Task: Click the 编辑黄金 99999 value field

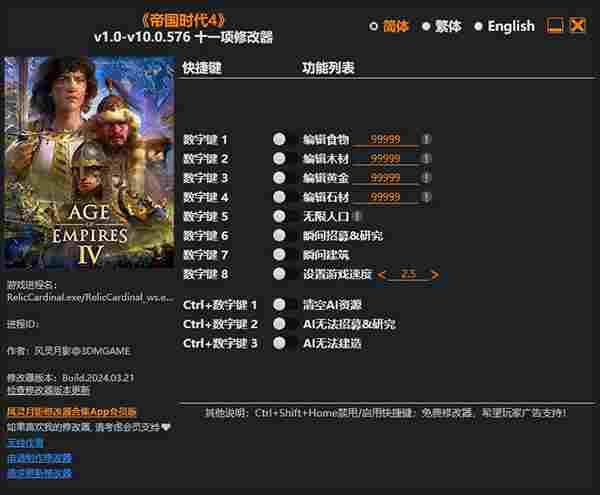Action: pos(385,177)
